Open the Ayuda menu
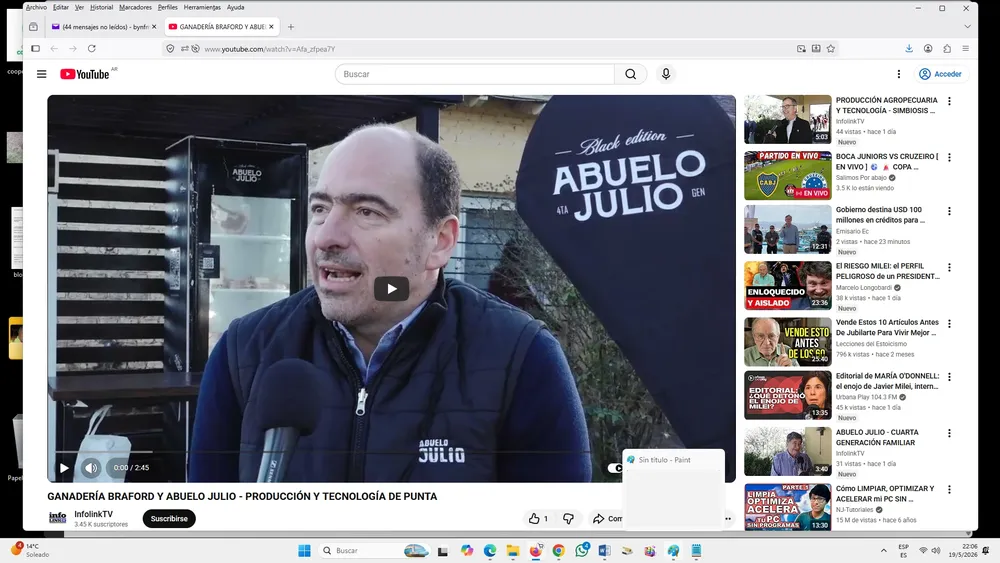The width and height of the screenshot is (1000, 563). tap(235, 7)
